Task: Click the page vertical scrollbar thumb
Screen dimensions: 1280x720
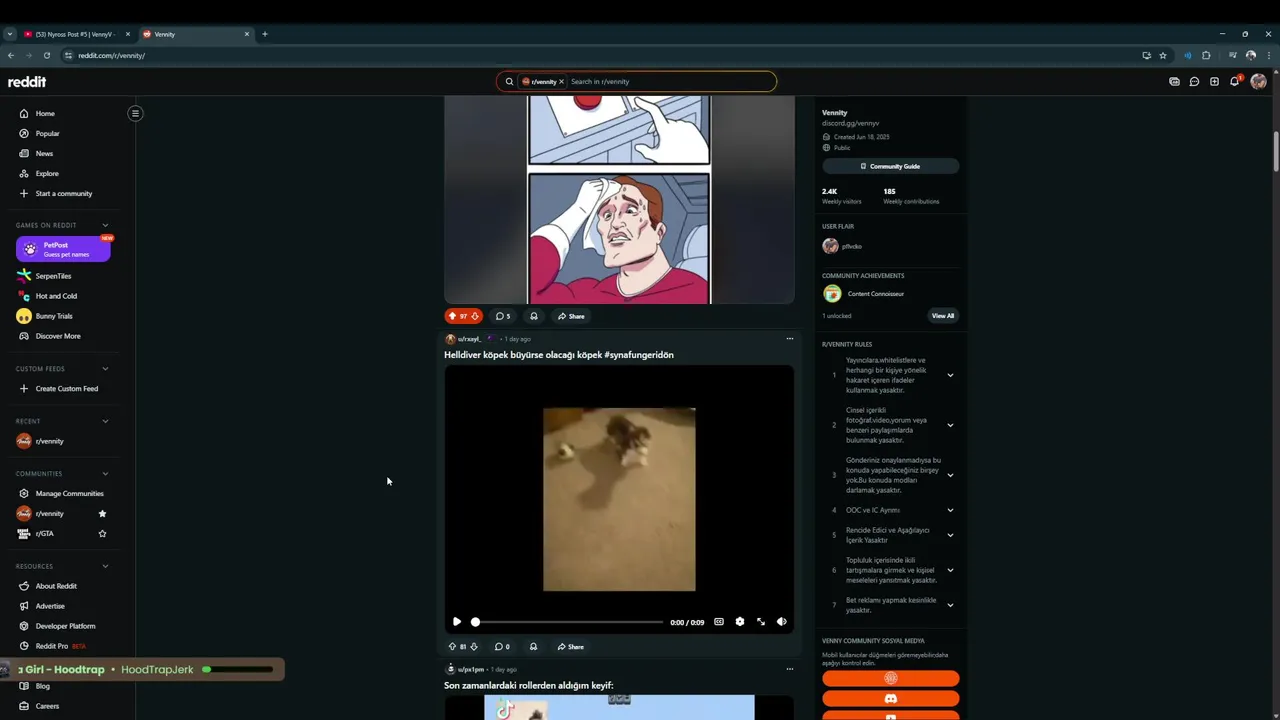Action: 1275,152
